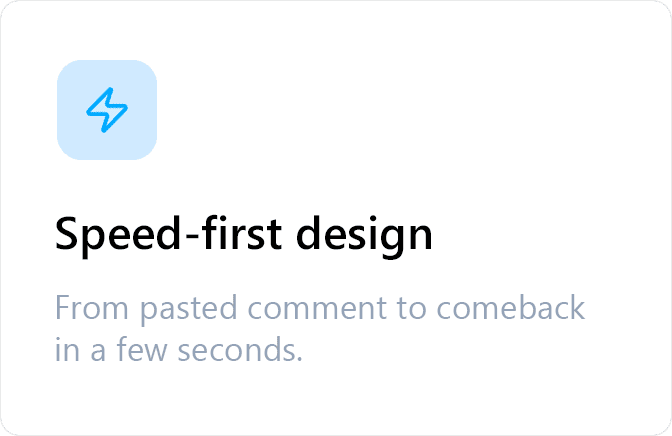Click the "Speed-first design" heading
Screen dimensions: 672x436
244,236
